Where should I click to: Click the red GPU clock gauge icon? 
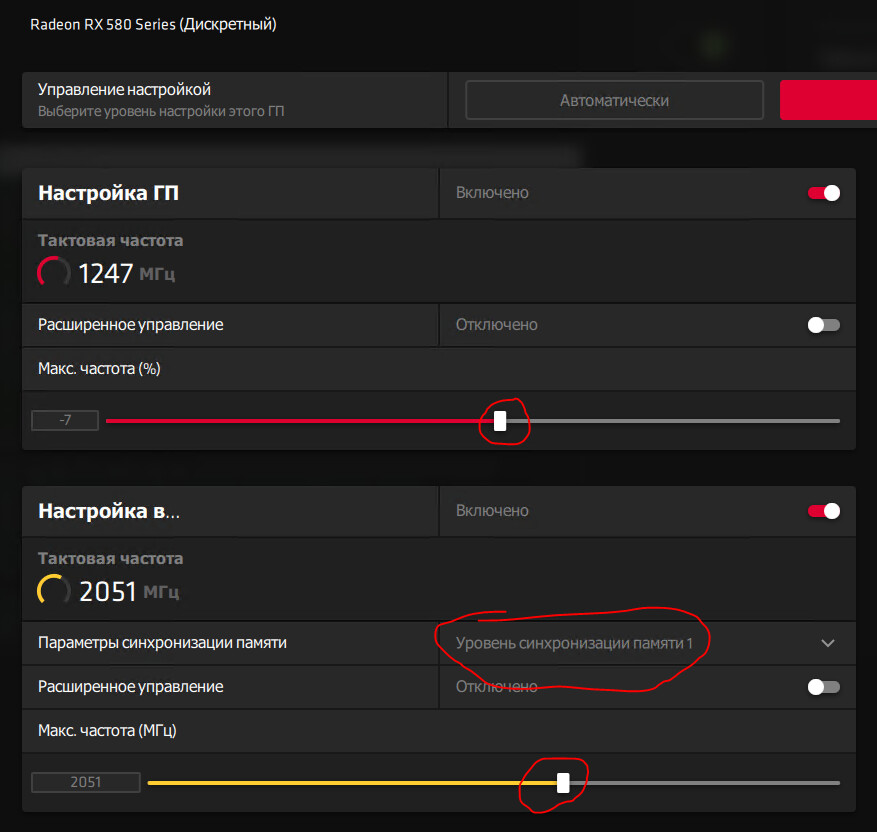[53, 272]
